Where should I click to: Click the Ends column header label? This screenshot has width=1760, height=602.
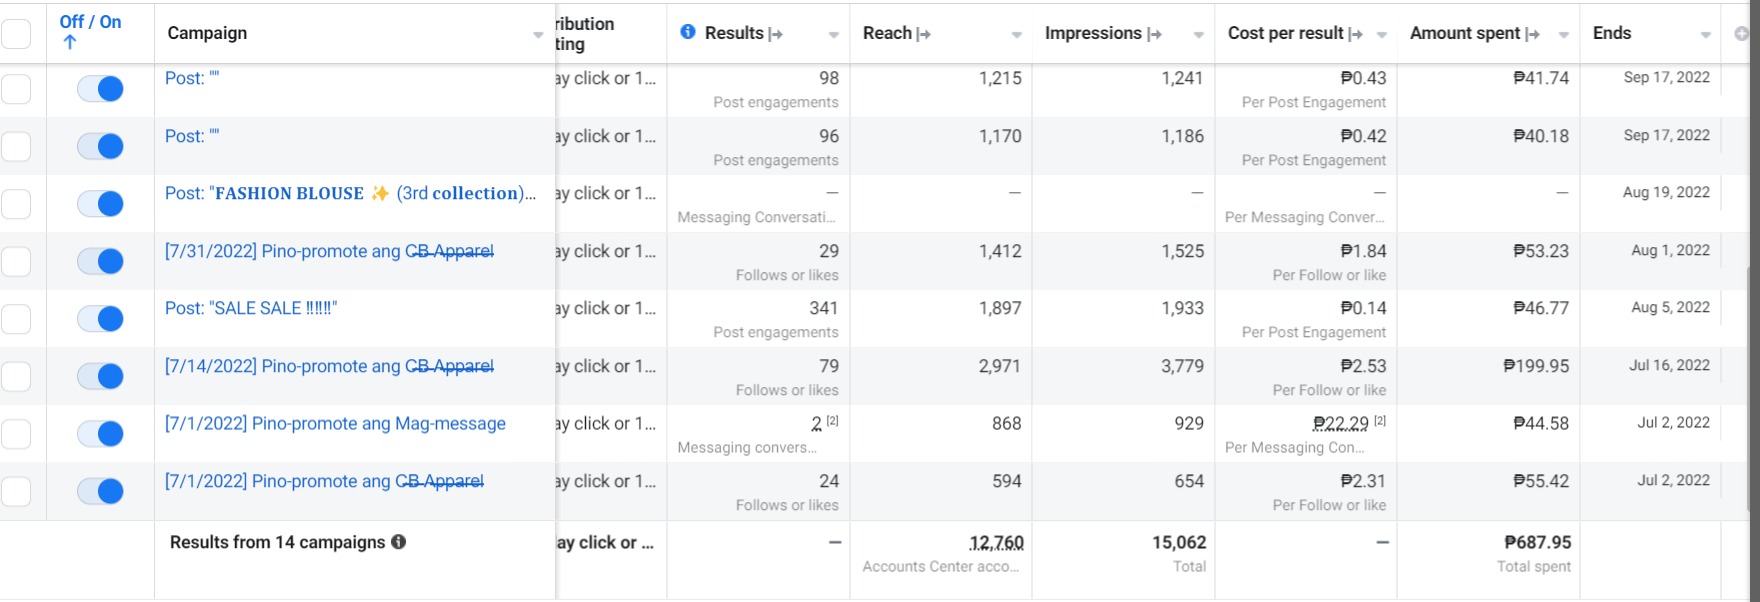click(1612, 33)
